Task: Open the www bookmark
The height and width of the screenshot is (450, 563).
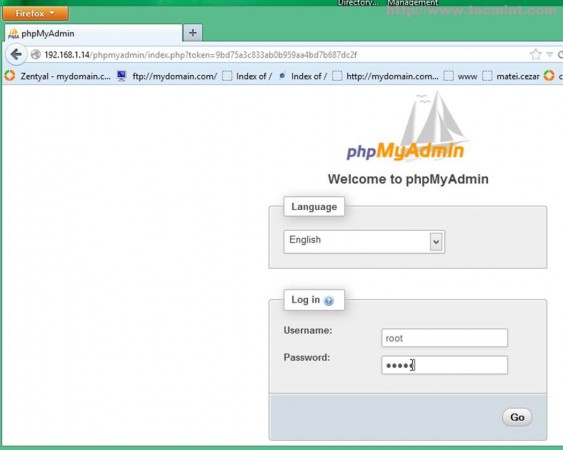Action: 461,76
